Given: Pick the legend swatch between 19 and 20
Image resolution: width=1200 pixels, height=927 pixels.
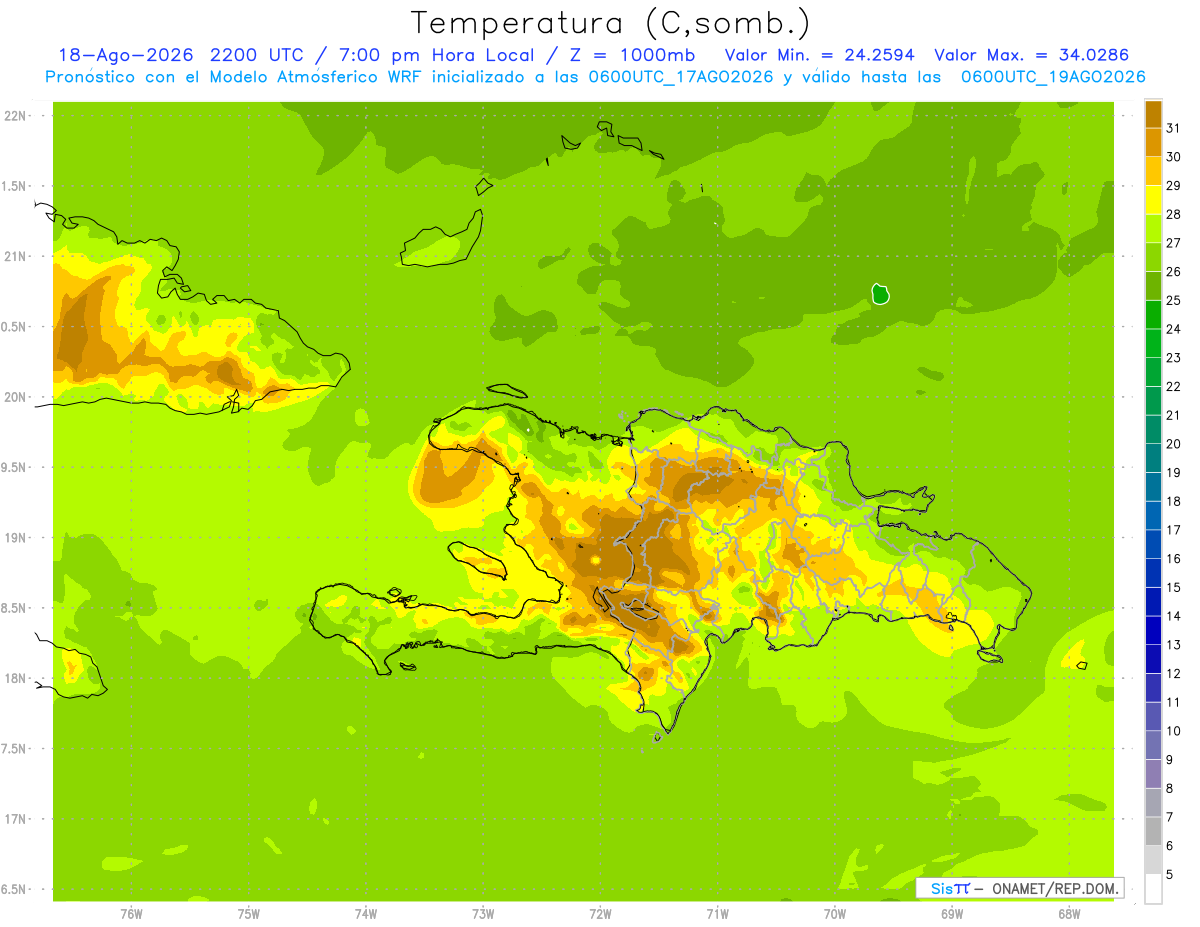Looking at the screenshot, I should [1153, 458].
